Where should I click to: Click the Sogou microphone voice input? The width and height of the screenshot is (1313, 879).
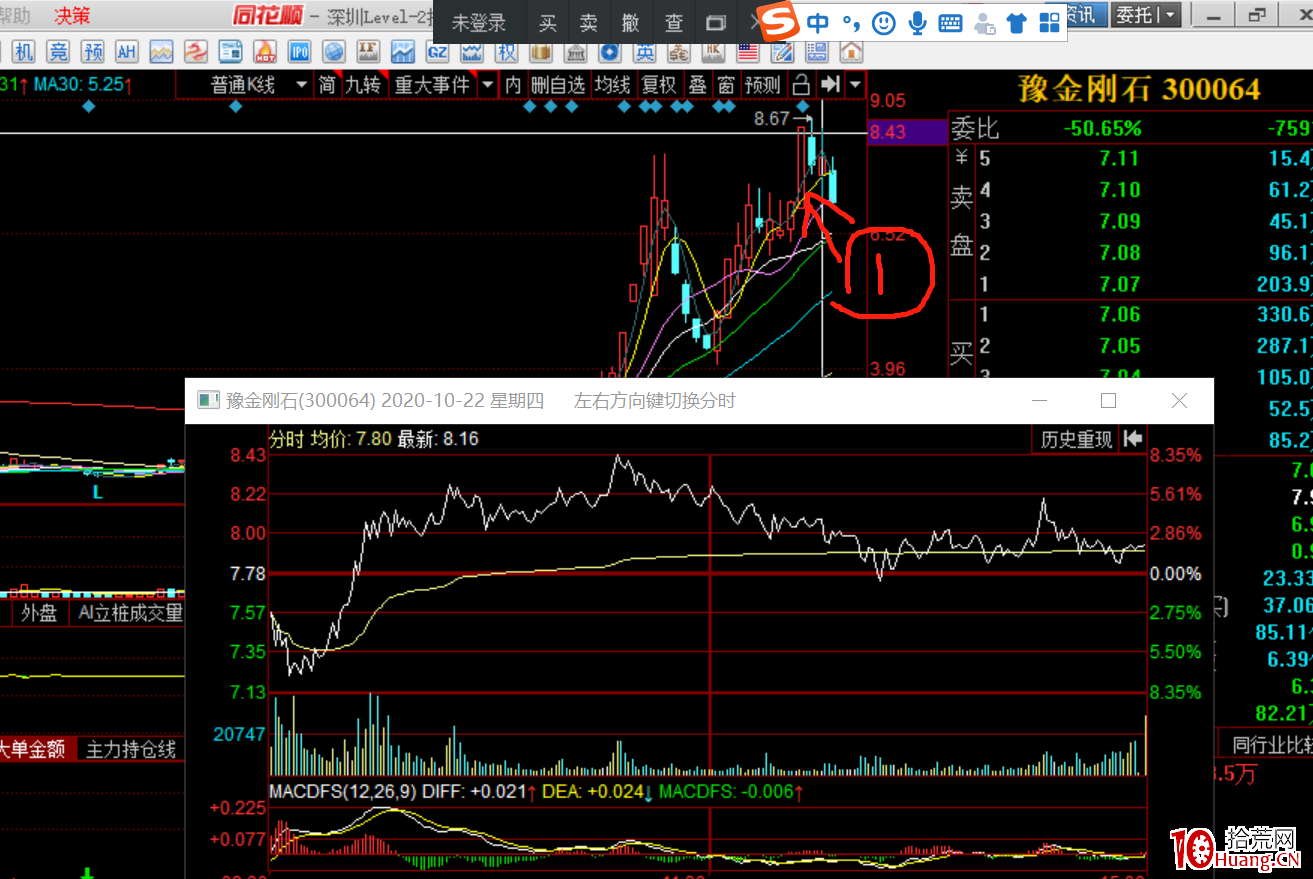pos(917,22)
